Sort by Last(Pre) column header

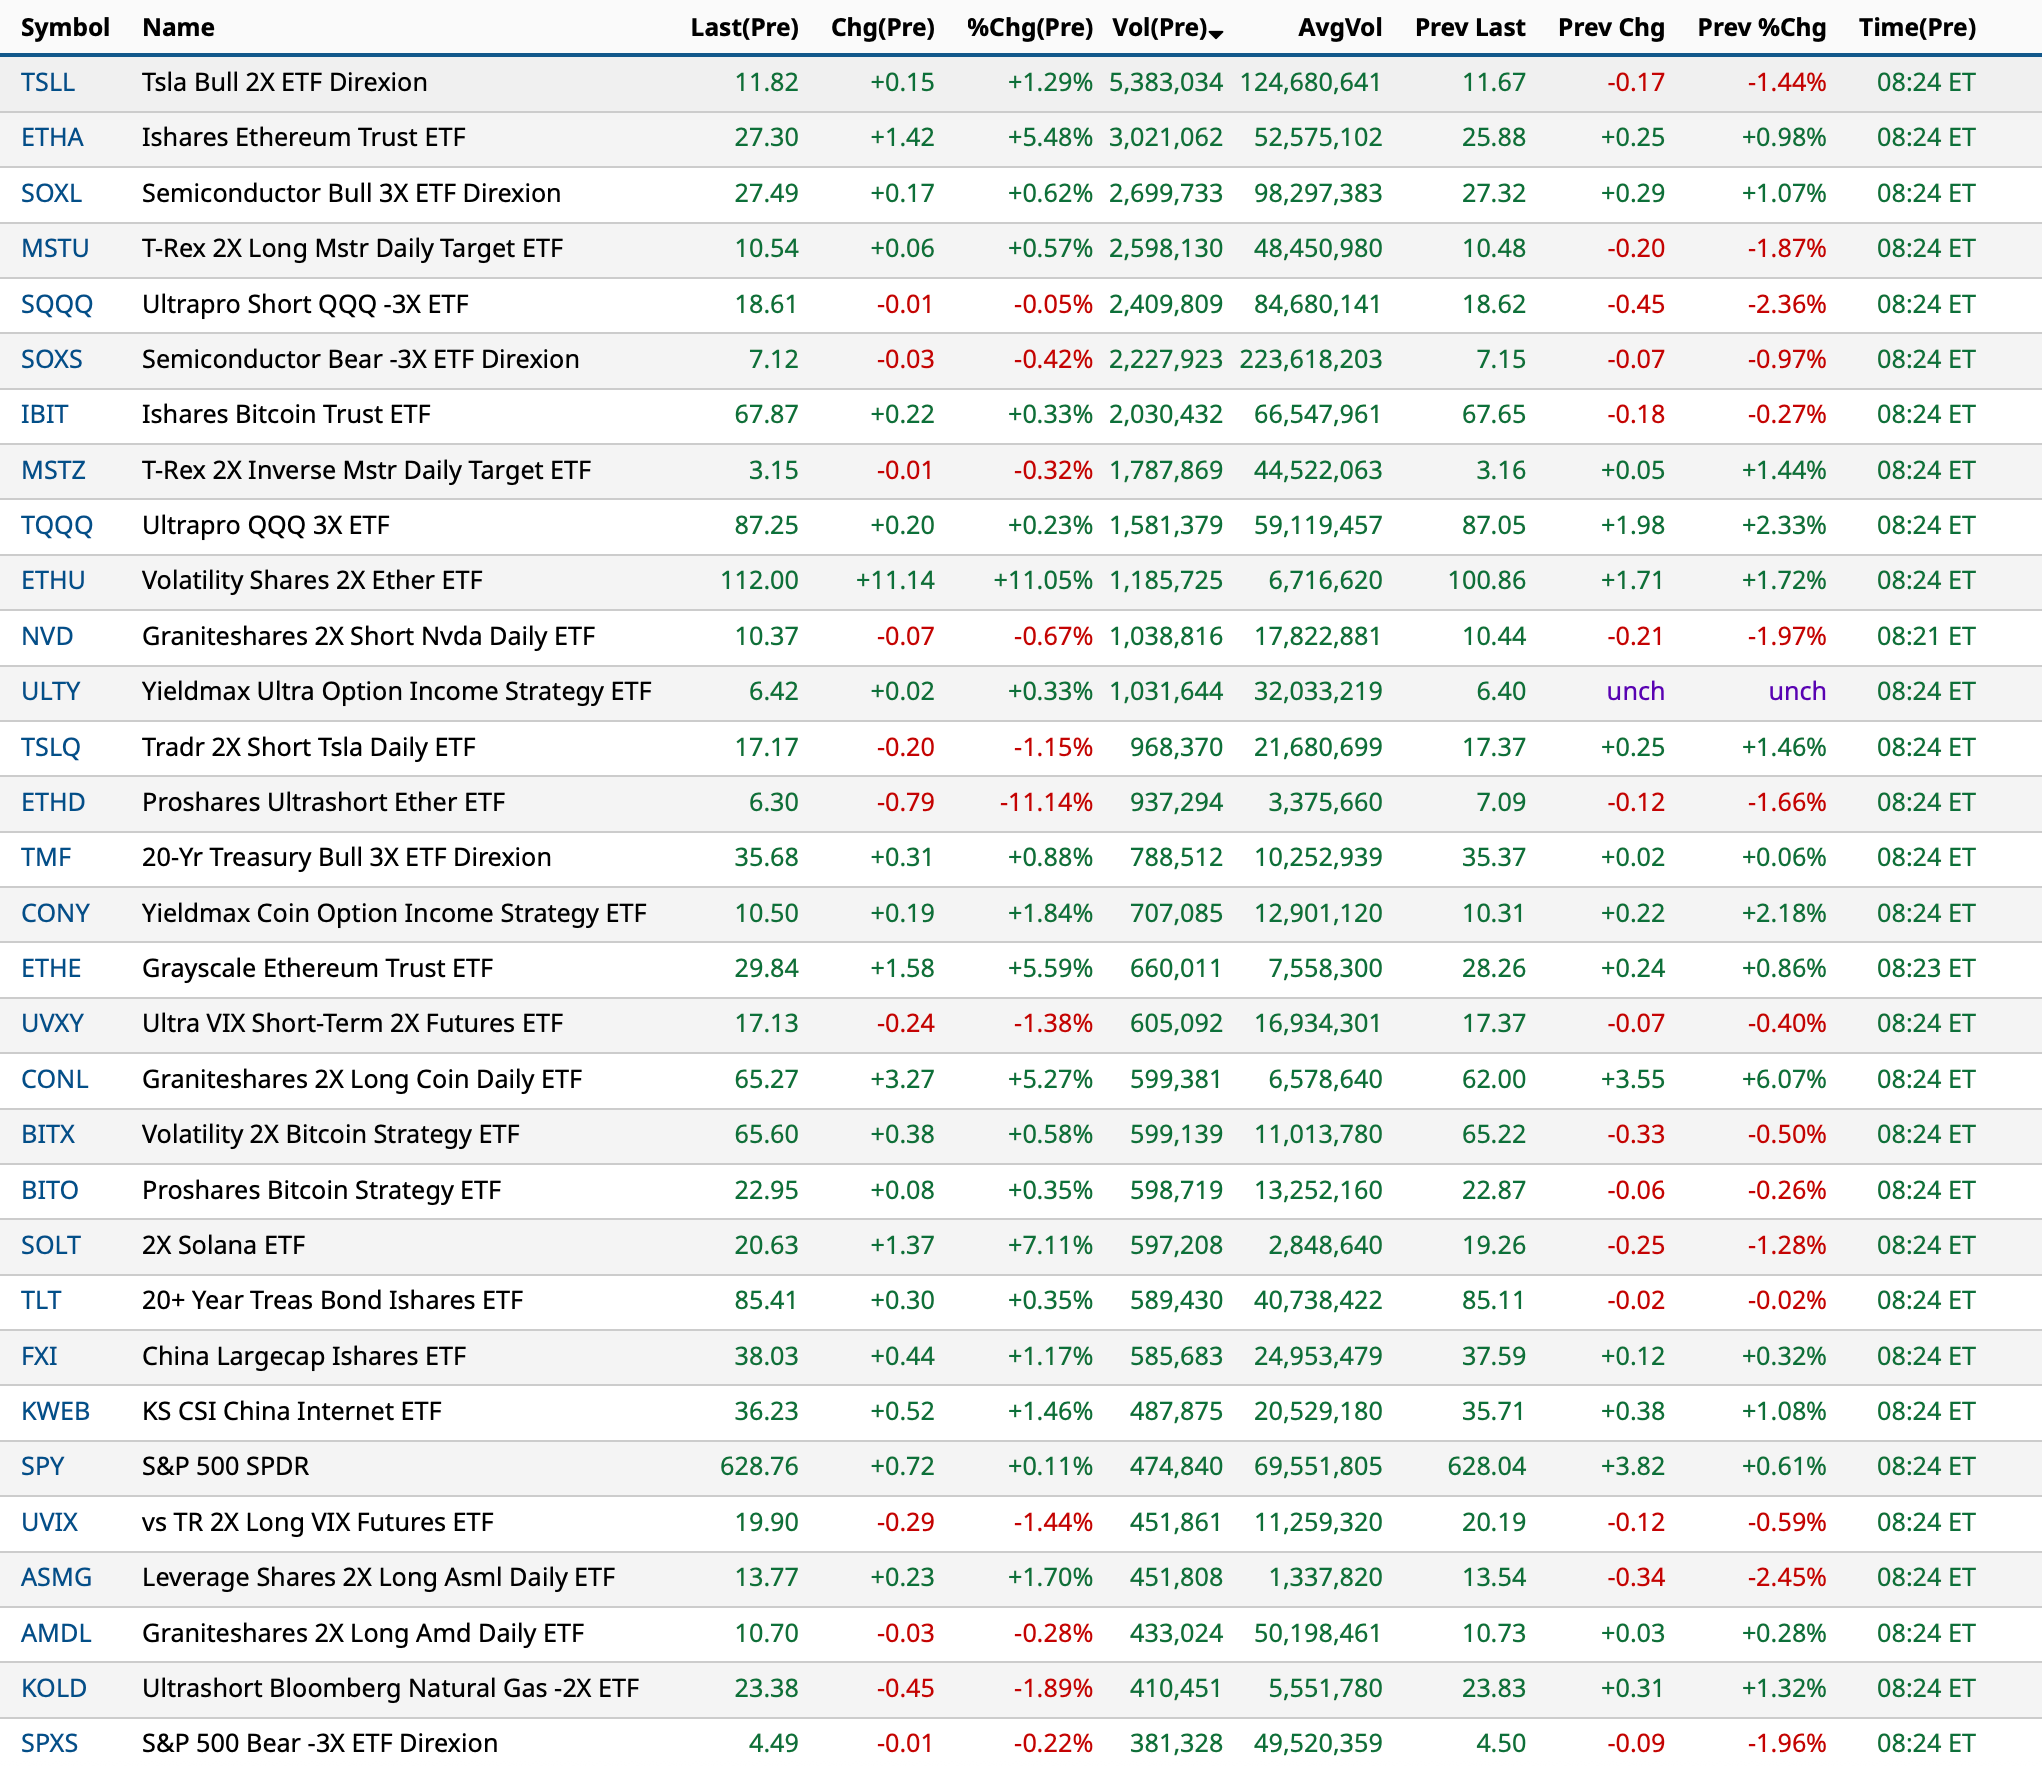tap(744, 27)
